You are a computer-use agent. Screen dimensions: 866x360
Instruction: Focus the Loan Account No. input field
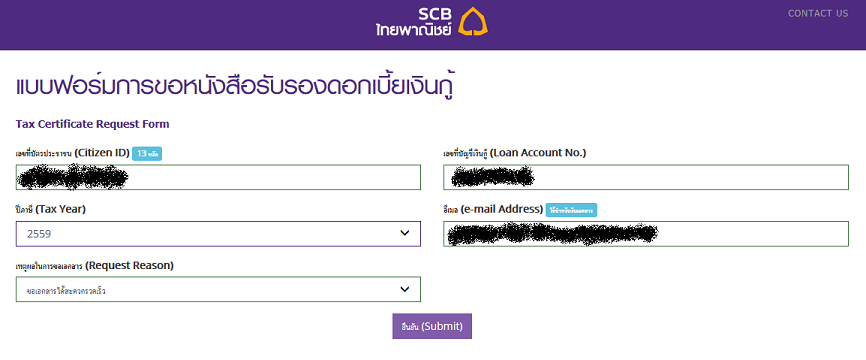646,177
